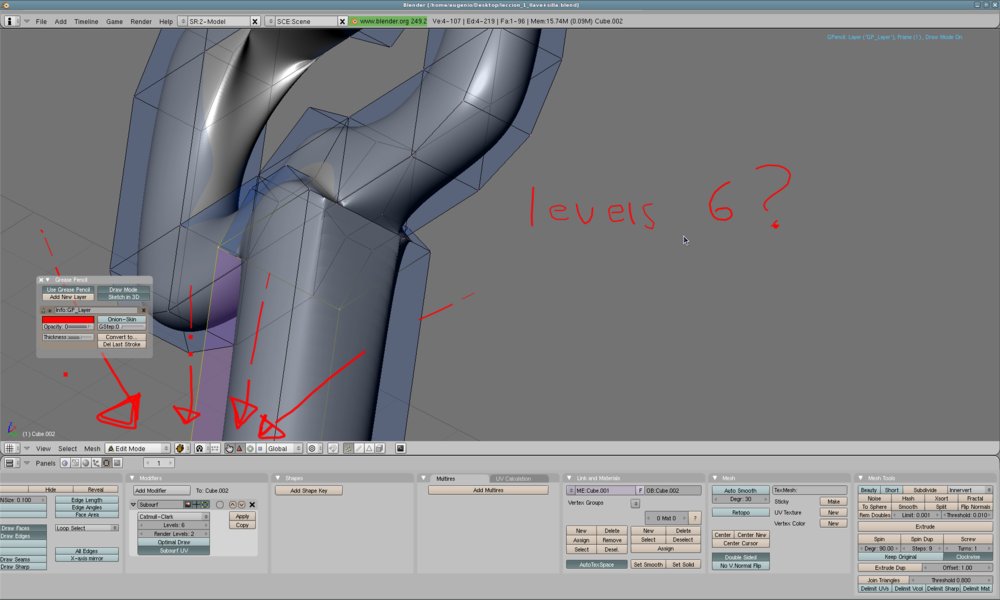1000x600 pixels.
Task: Collapse the Mesh Tools panel
Action: [x=860, y=478]
